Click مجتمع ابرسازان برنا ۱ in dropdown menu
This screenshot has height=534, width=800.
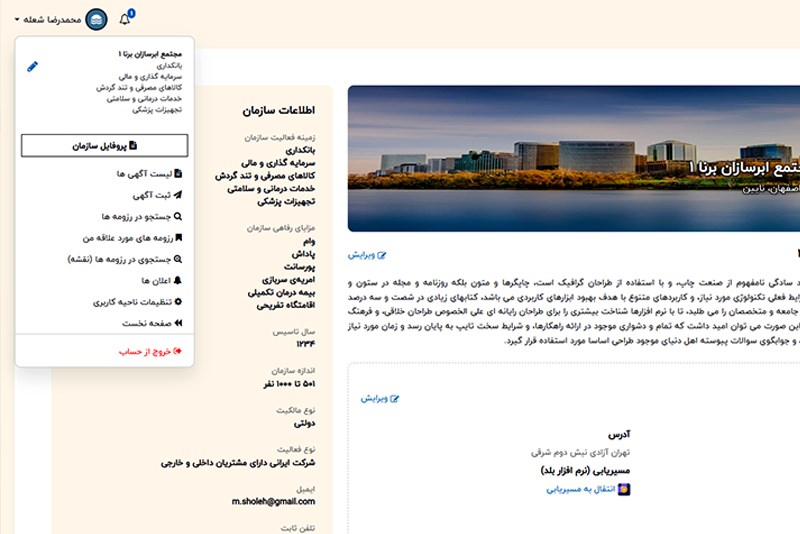point(150,54)
